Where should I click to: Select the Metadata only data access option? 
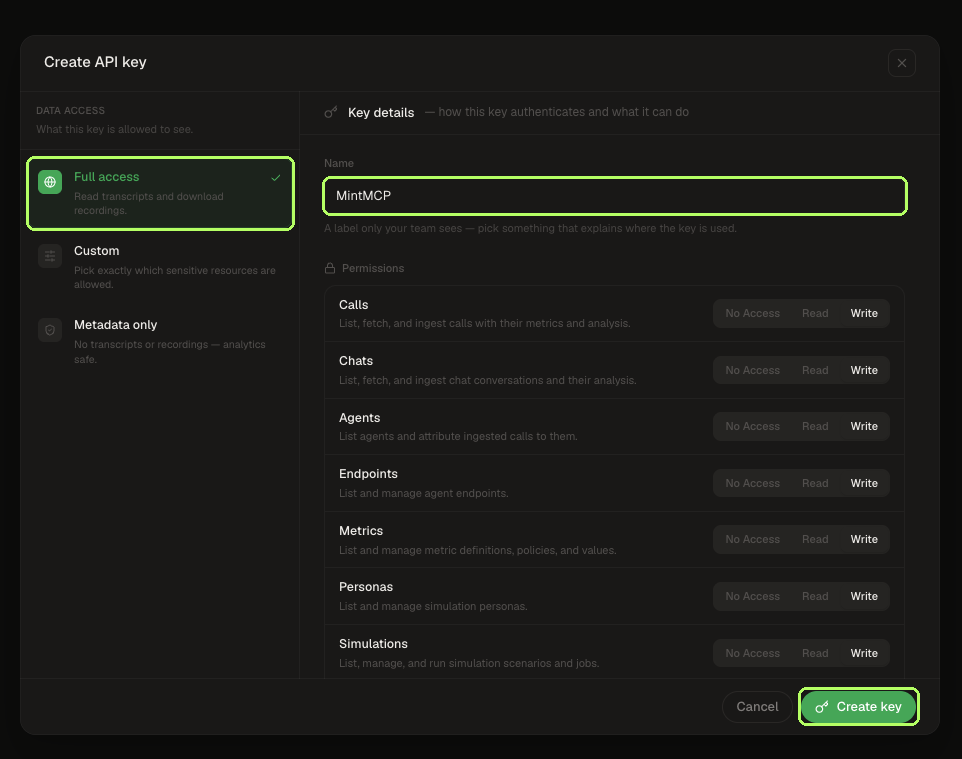(x=160, y=341)
